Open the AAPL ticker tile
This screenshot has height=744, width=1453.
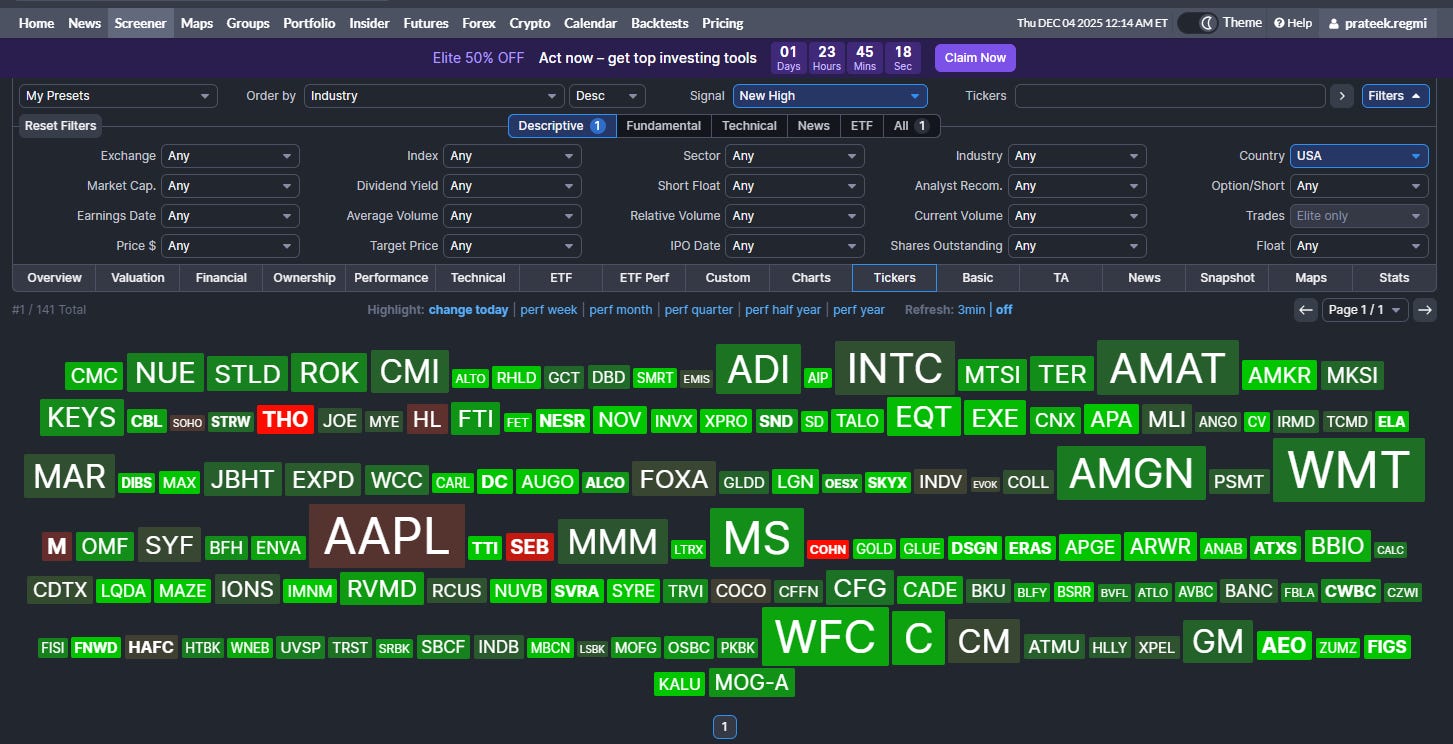tap(387, 537)
